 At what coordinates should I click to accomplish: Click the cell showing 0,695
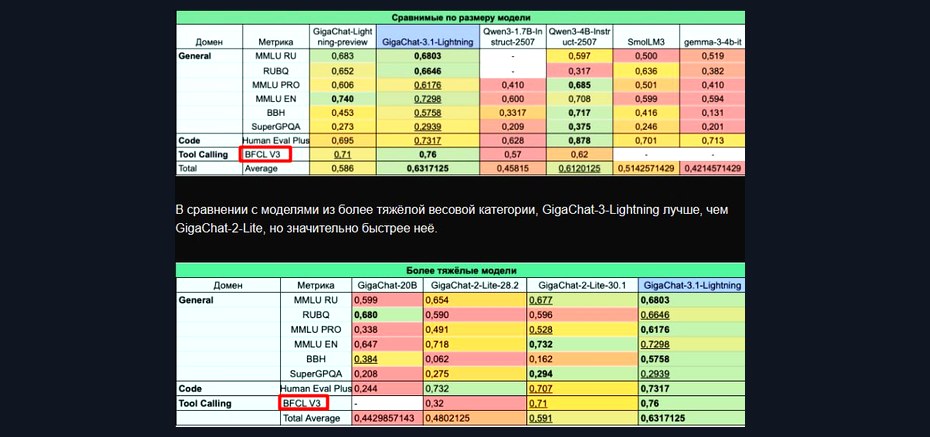tap(343, 141)
